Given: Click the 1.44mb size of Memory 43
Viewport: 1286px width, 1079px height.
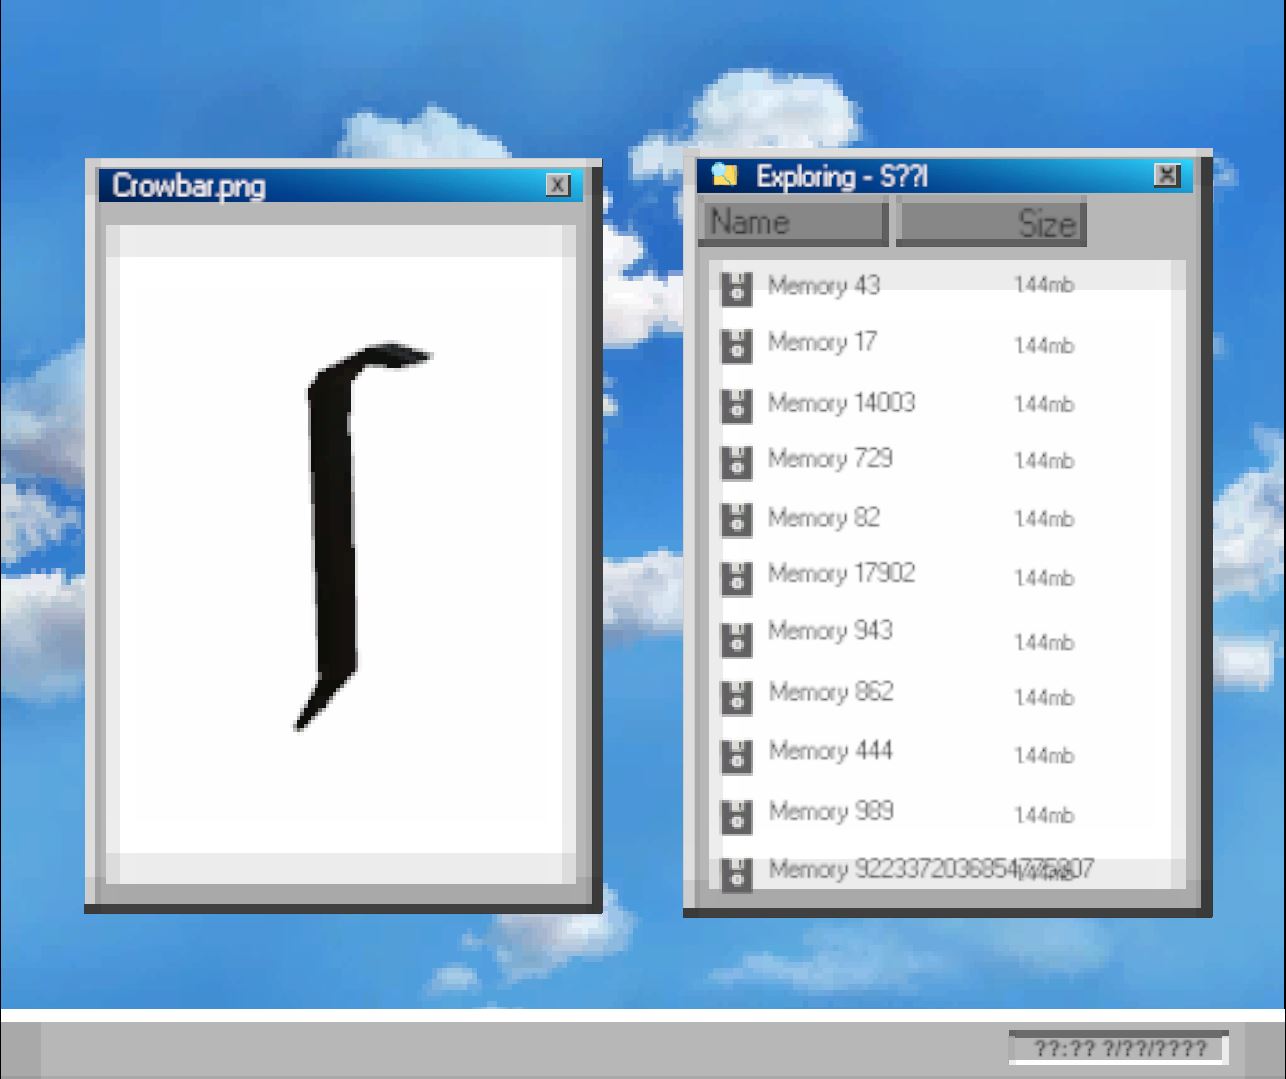Looking at the screenshot, I should [1044, 286].
